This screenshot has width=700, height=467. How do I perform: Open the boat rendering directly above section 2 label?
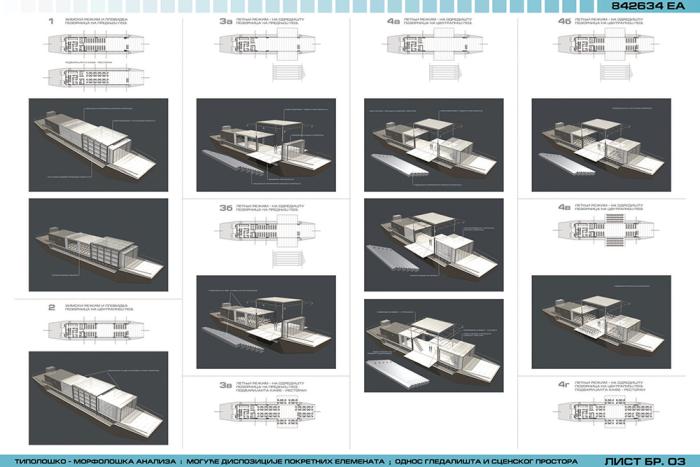tap(99, 245)
